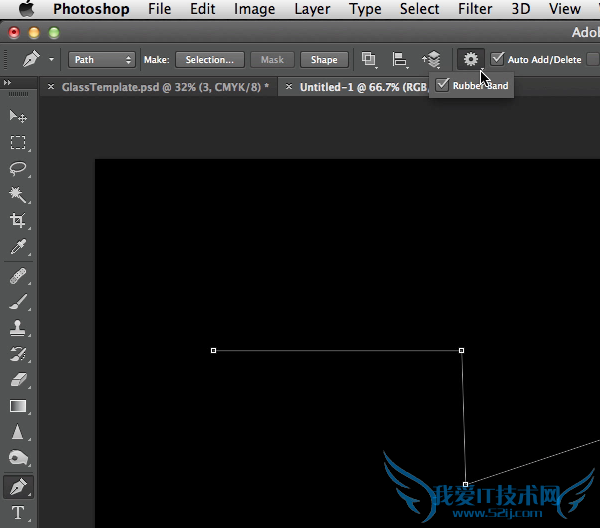Switch to Untitled-1 document tab
Viewport: 600px width, 528px height.
point(363,87)
